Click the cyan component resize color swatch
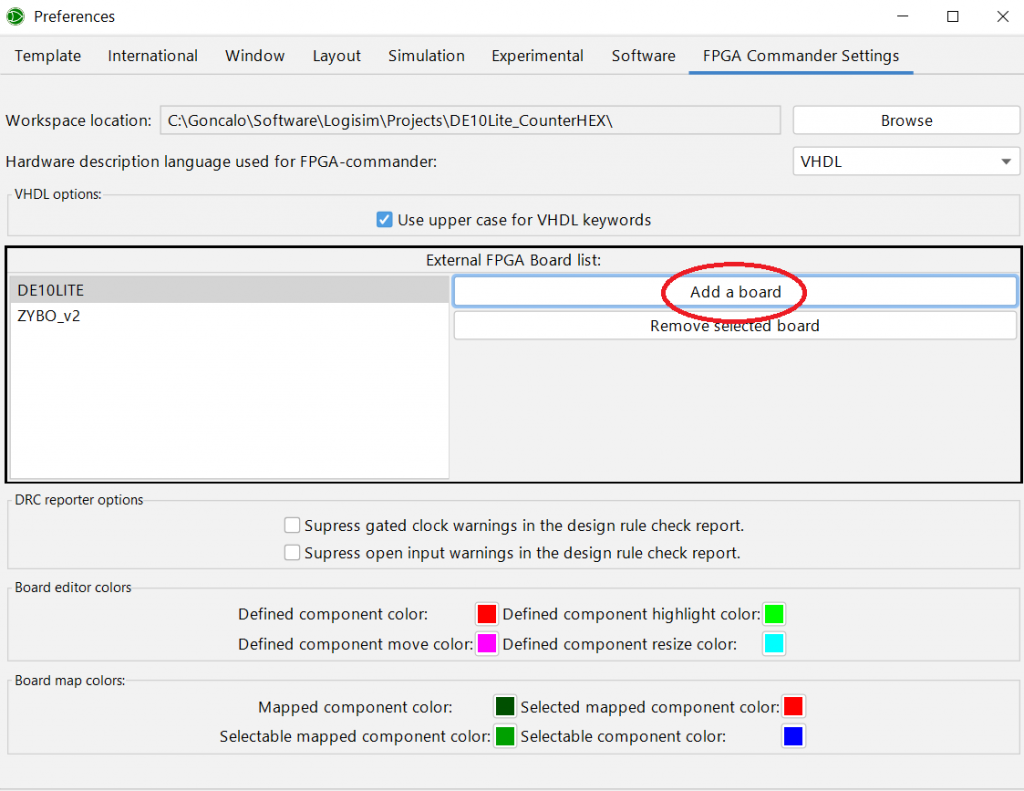This screenshot has height=791, width=1024. [x=774, y=644]
